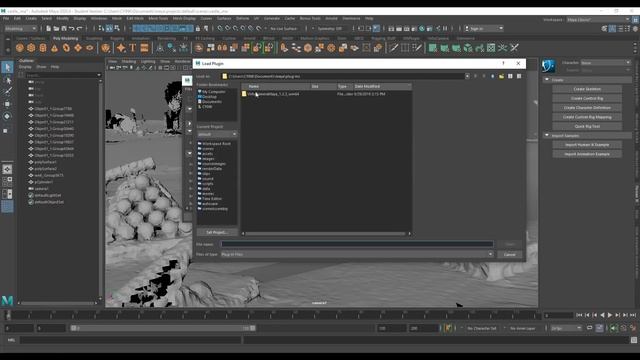Screen dimensions: 640x360
Task: Create a polygon sphere from the shelf
Action: tap(20, 48)
